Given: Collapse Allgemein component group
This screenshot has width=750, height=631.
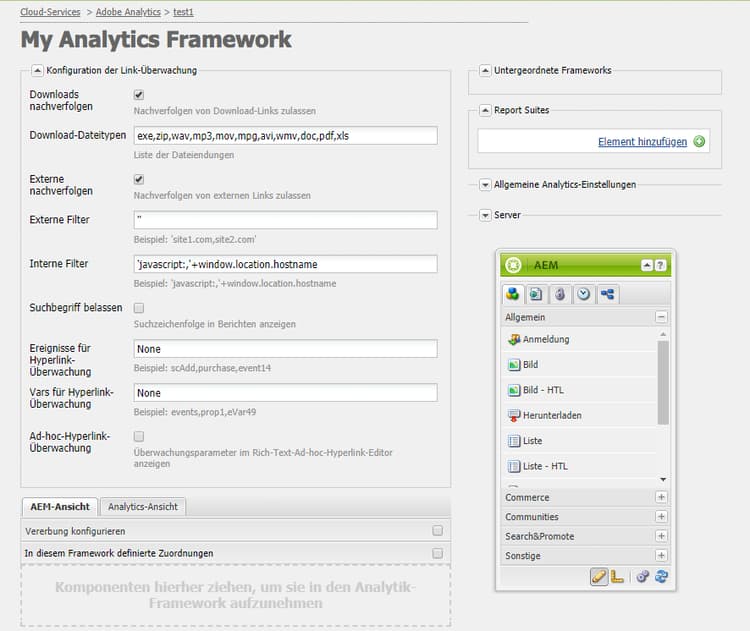Looking at the screenshot, I should click(x=661, y=317).
